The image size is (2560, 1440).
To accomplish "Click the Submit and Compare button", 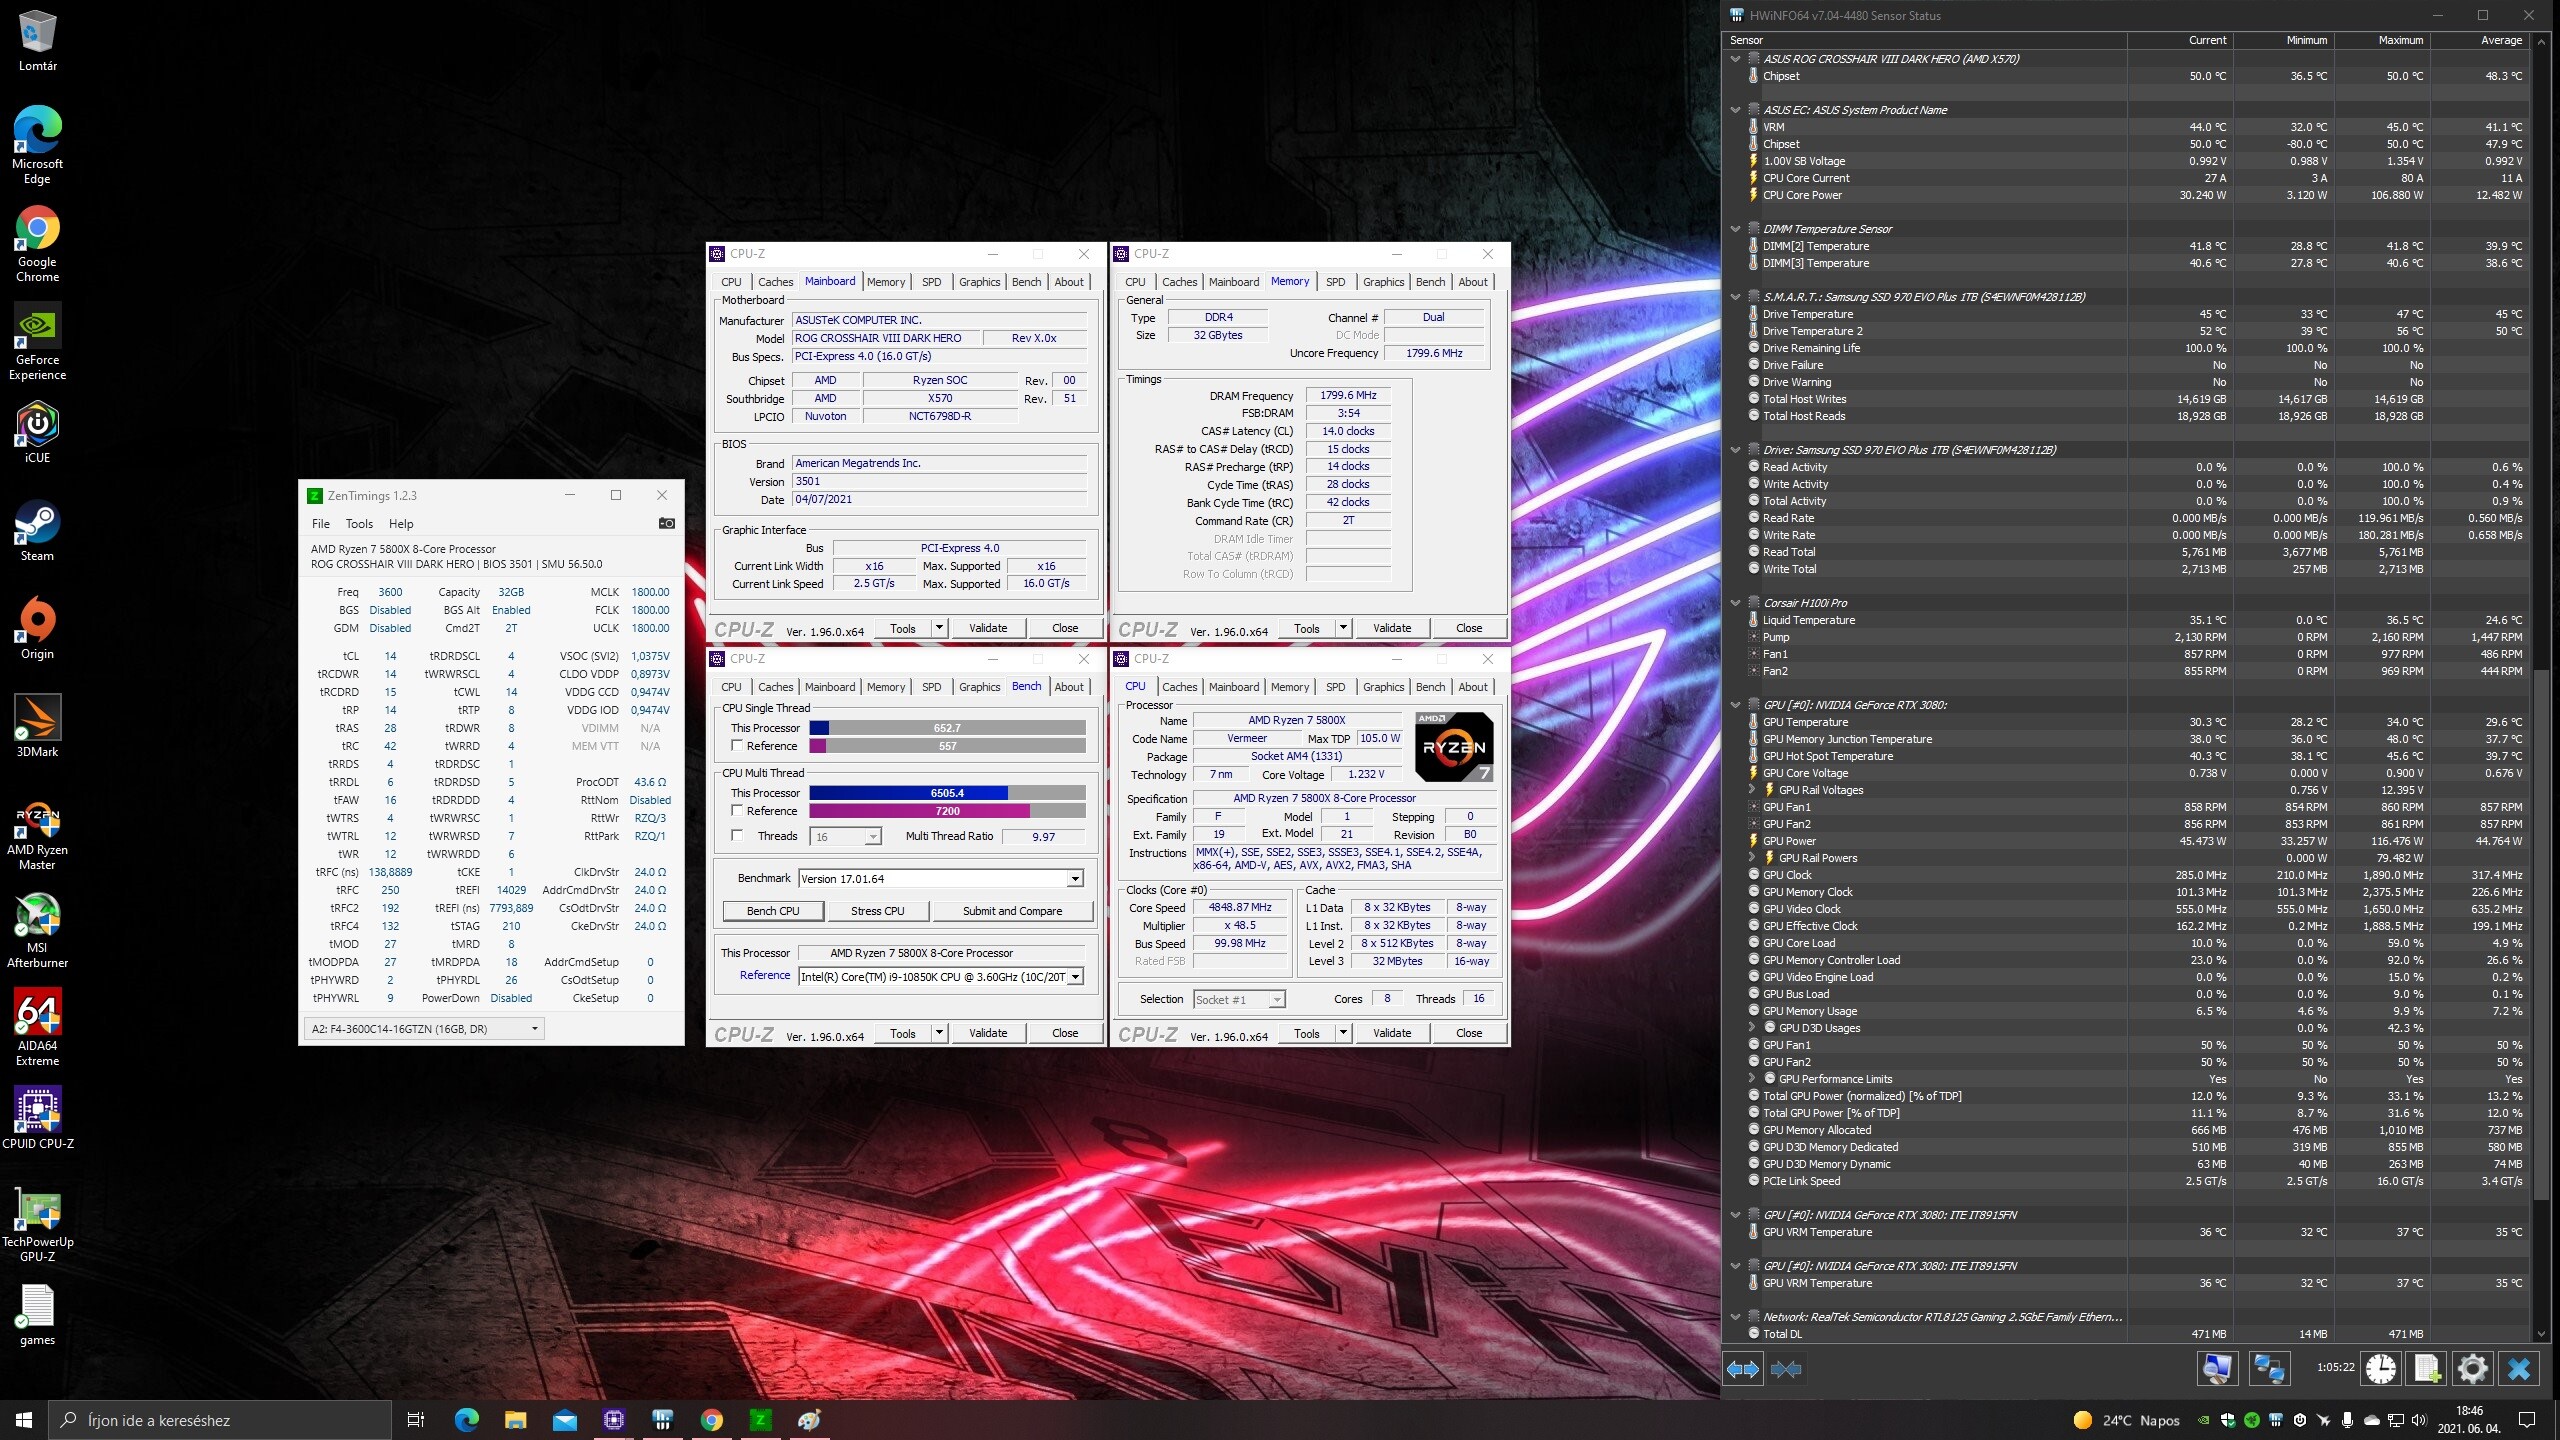I will tap(1012, 911).
